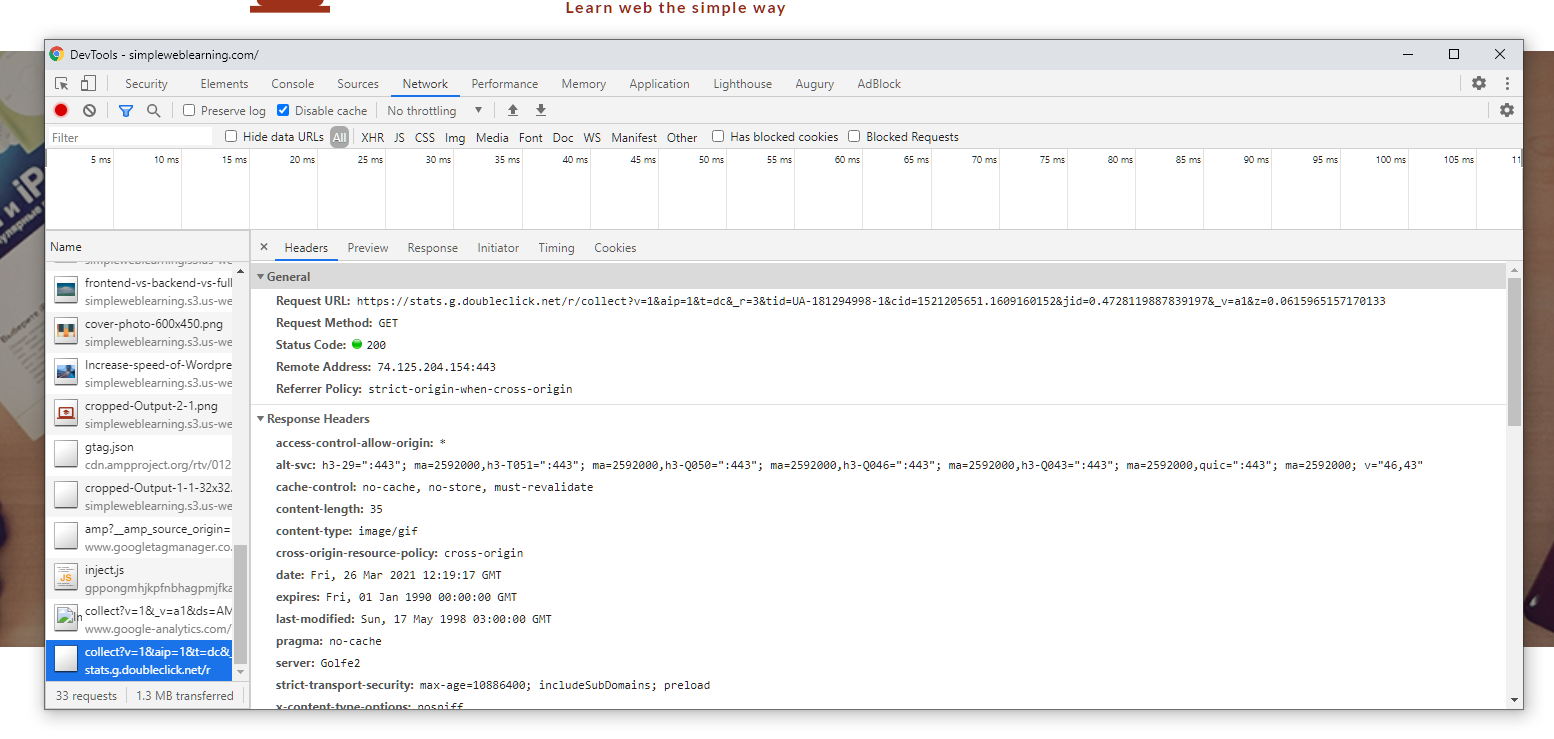Screen dimensions: 1554x739
Task: Open the AdBlock panel tab
Action: (x=879, y=84)
